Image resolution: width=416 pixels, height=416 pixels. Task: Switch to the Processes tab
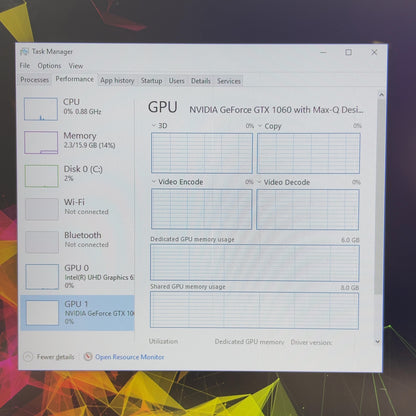pyautogui.click(x=34, y=80)
